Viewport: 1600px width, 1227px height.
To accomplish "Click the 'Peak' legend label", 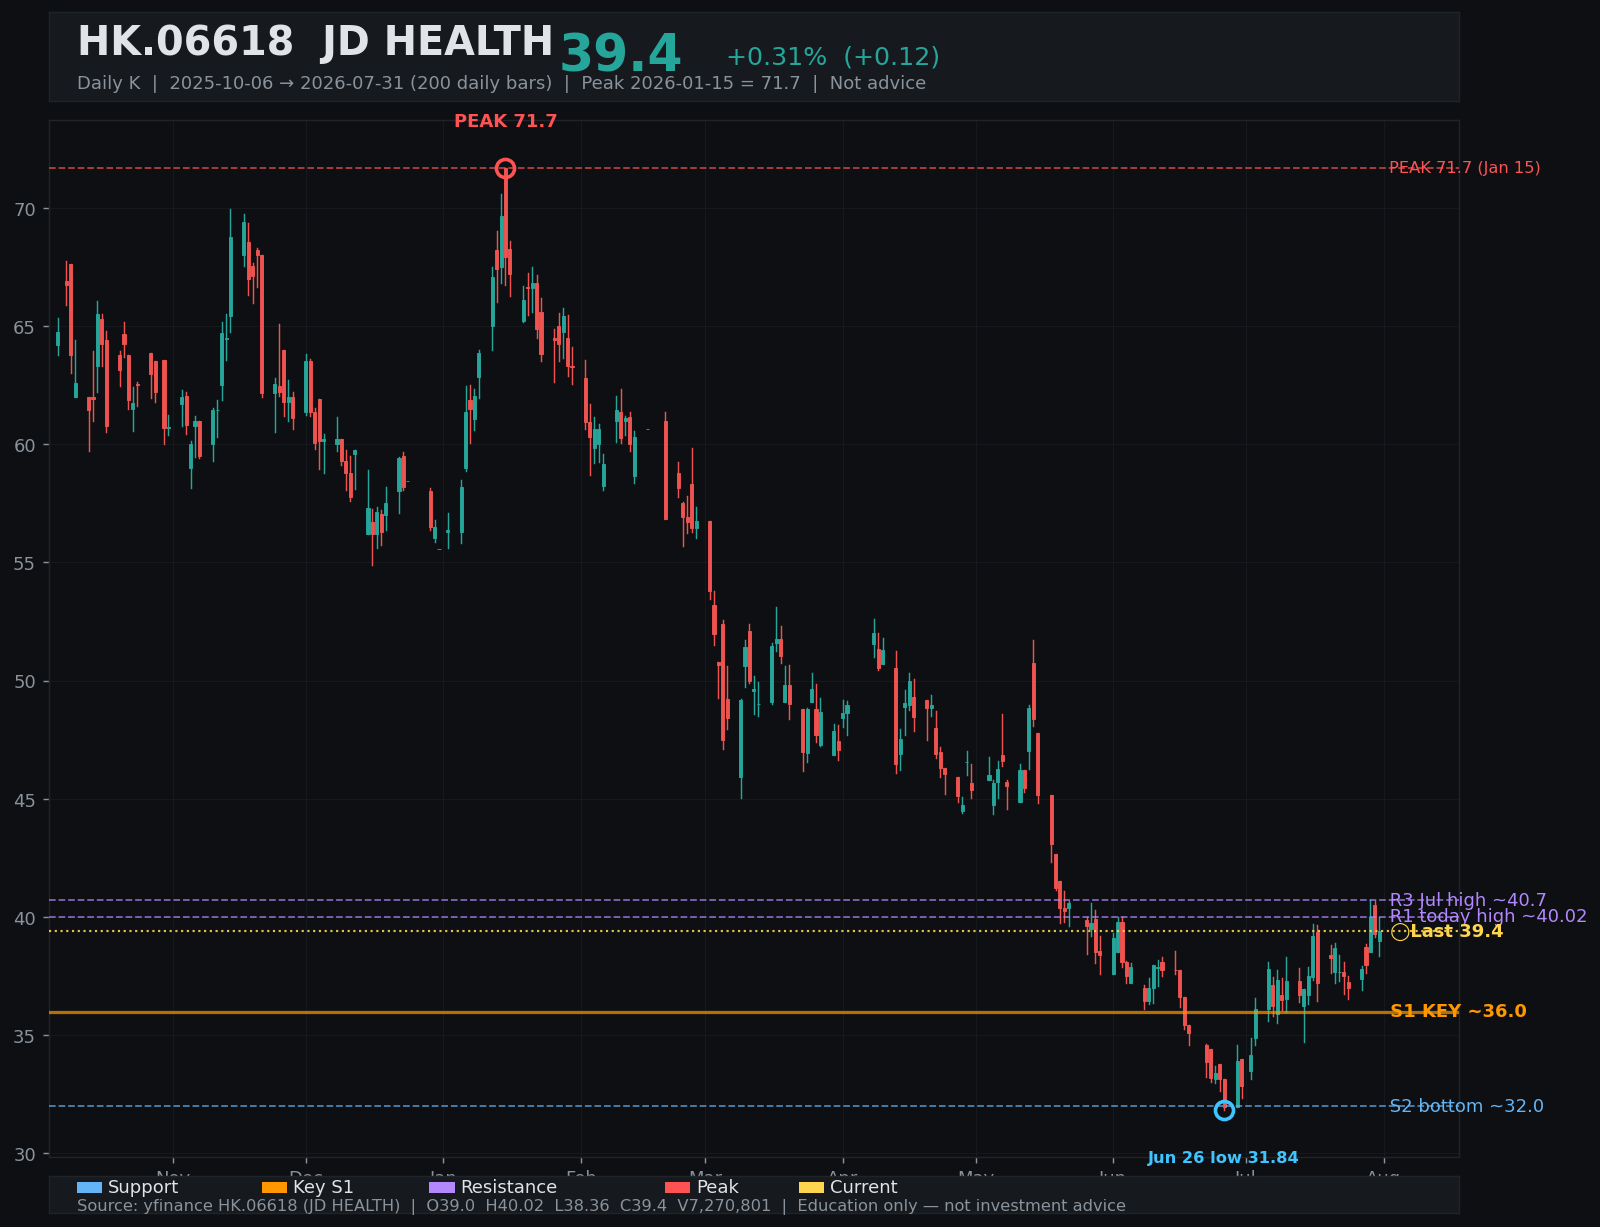I will 718,1187.
